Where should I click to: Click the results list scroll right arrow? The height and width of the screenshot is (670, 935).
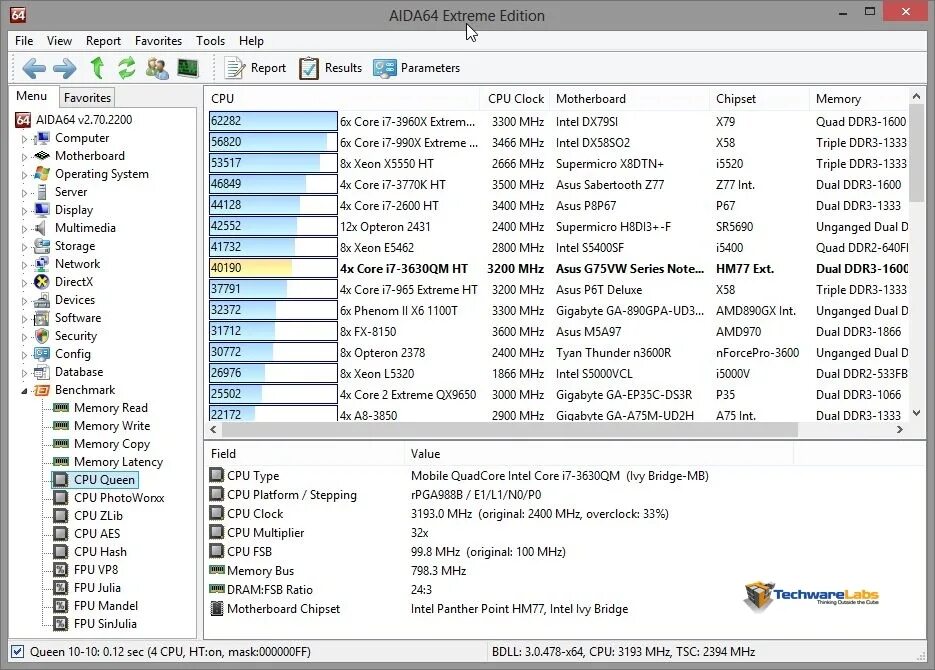click(899, 429)
